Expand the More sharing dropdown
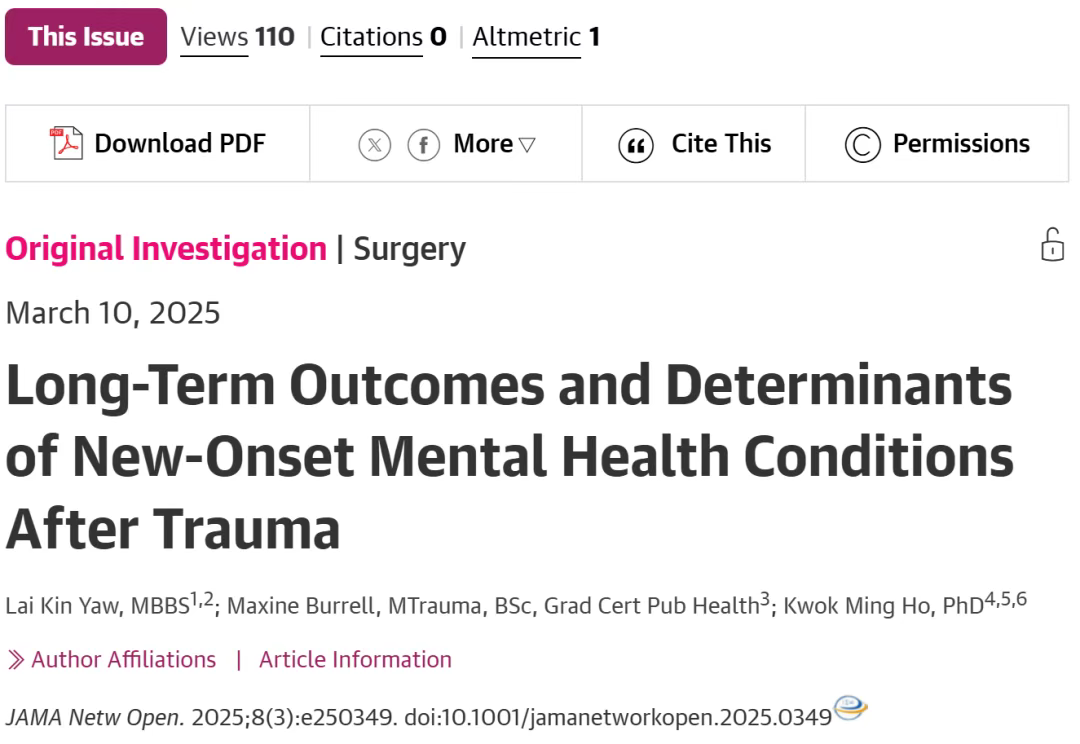This screenshot has width=1080, height=744. pos(494,144)
